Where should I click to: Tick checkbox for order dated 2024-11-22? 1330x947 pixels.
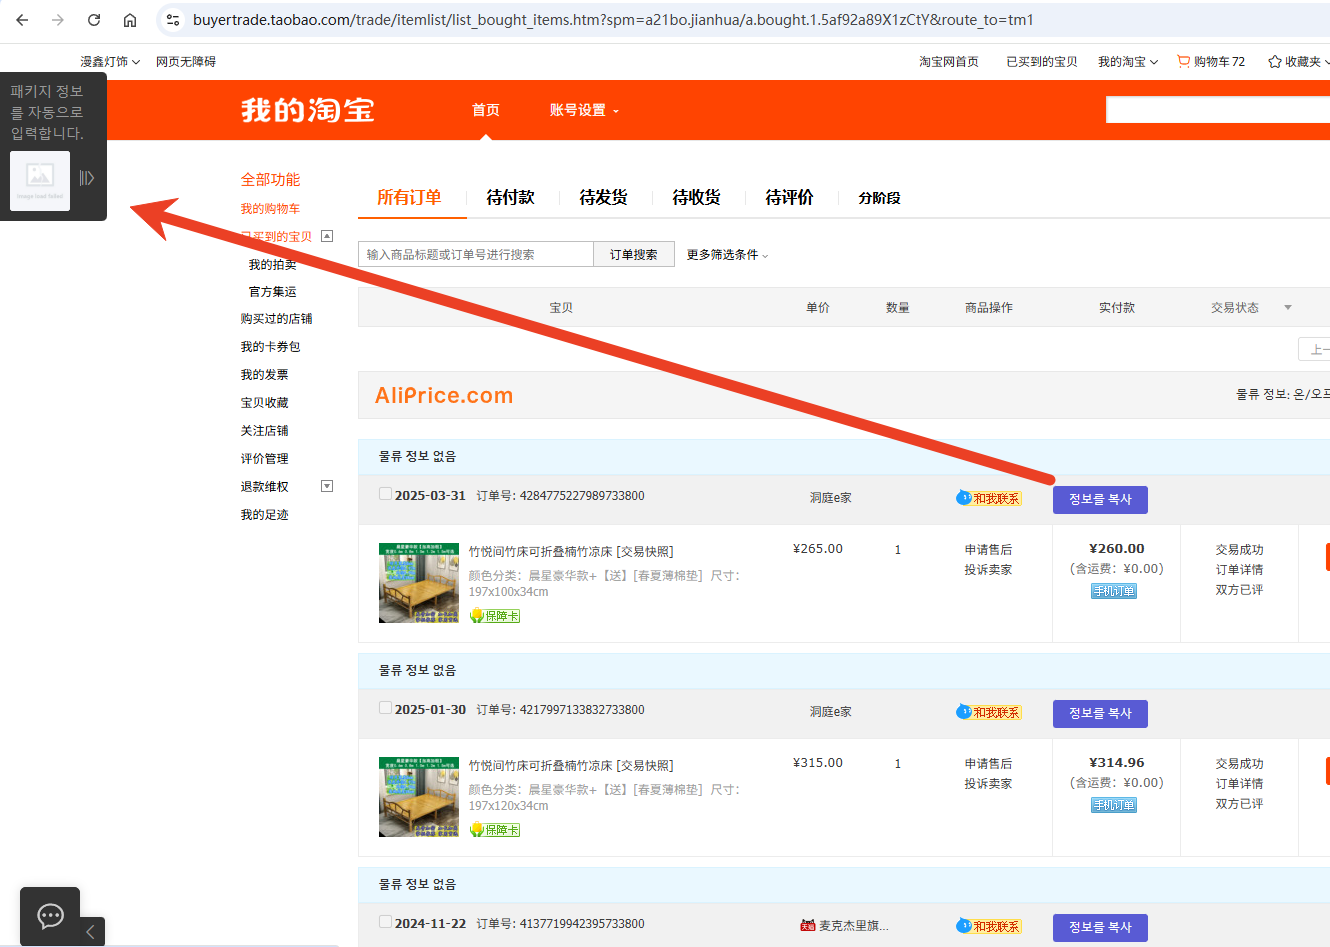coord(385,922)
